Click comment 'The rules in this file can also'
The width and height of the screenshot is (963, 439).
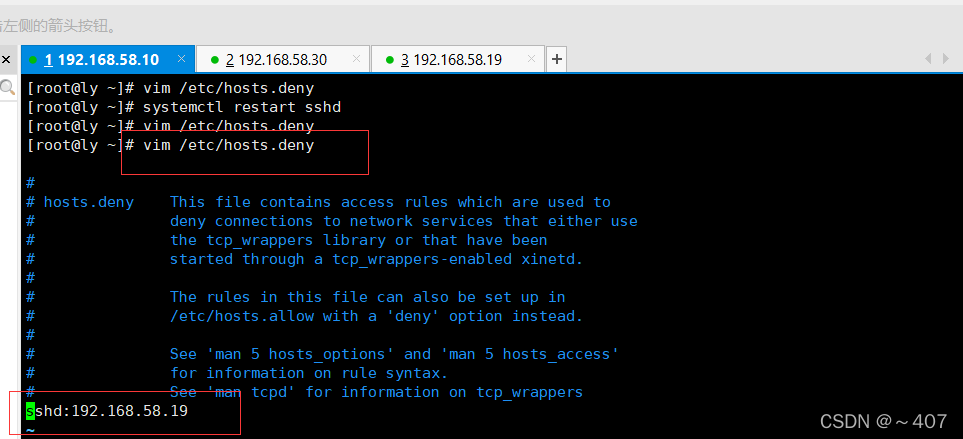pyautogui.click(x=367, y=297)
